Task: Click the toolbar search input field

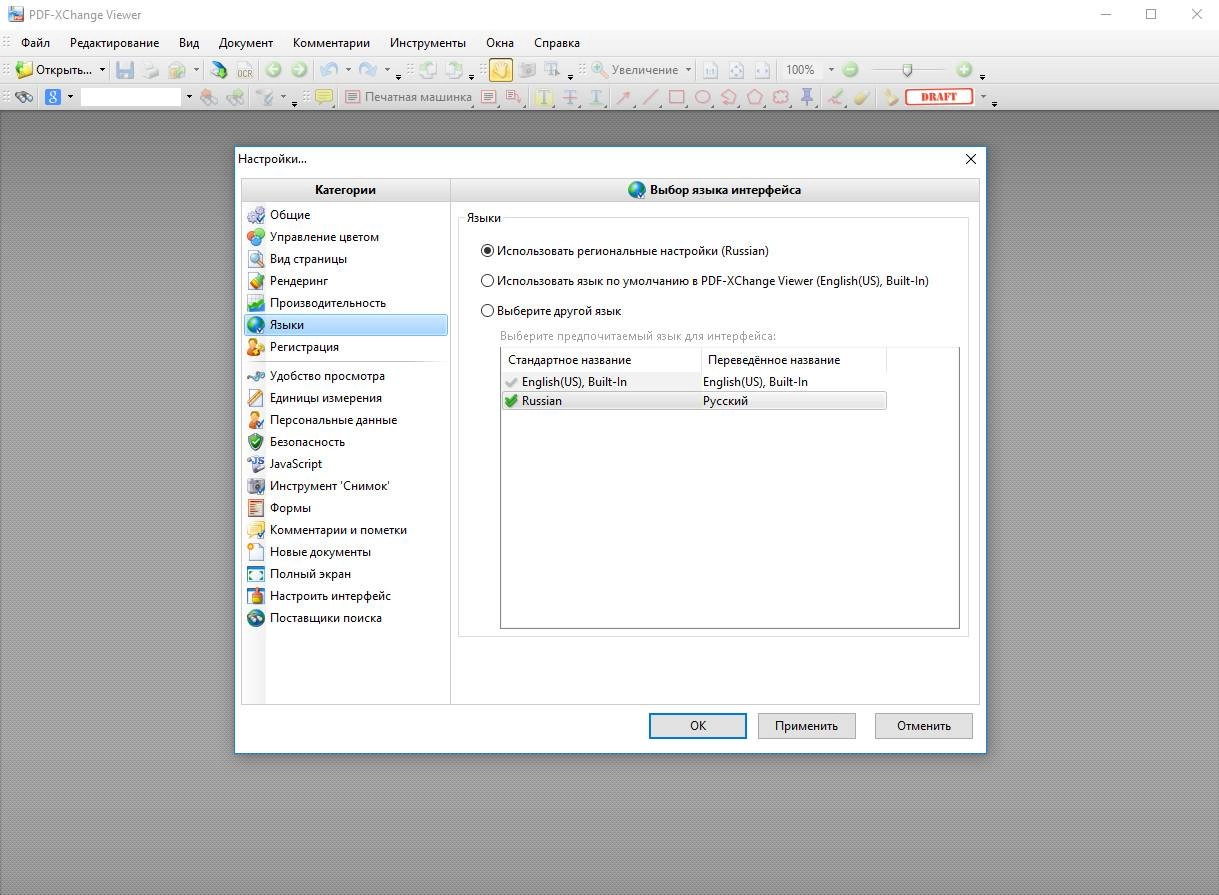Action: click(131, 97)
